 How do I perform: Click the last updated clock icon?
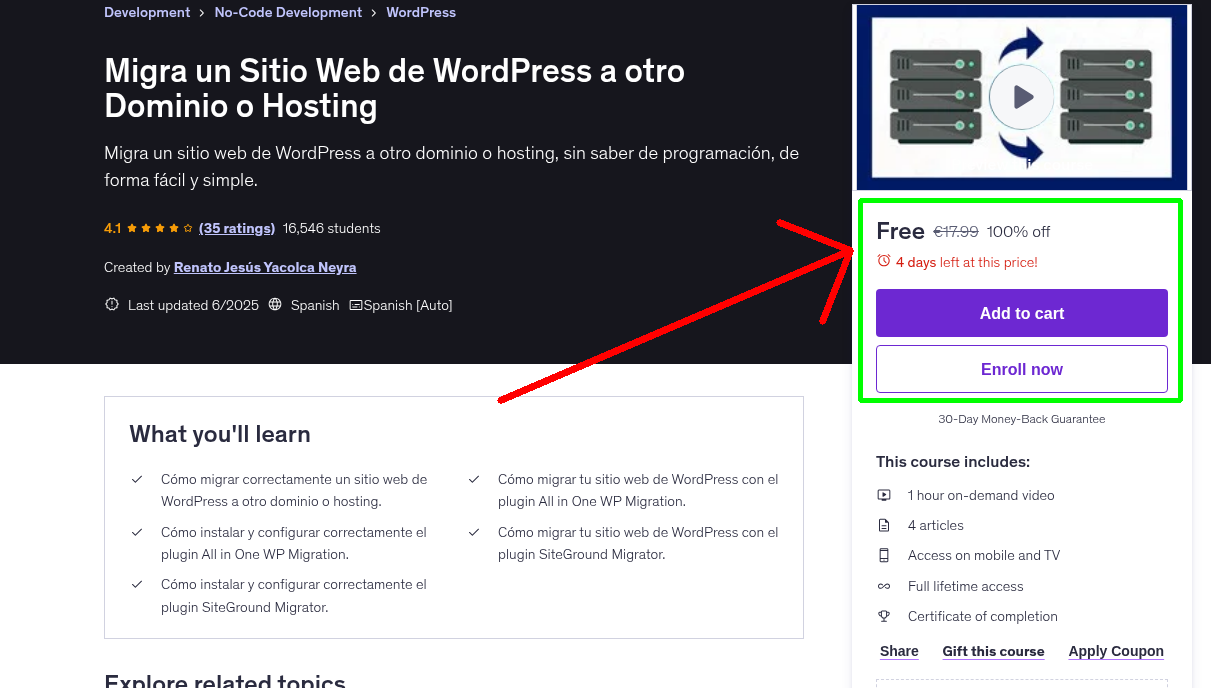(x=111, y=304)
